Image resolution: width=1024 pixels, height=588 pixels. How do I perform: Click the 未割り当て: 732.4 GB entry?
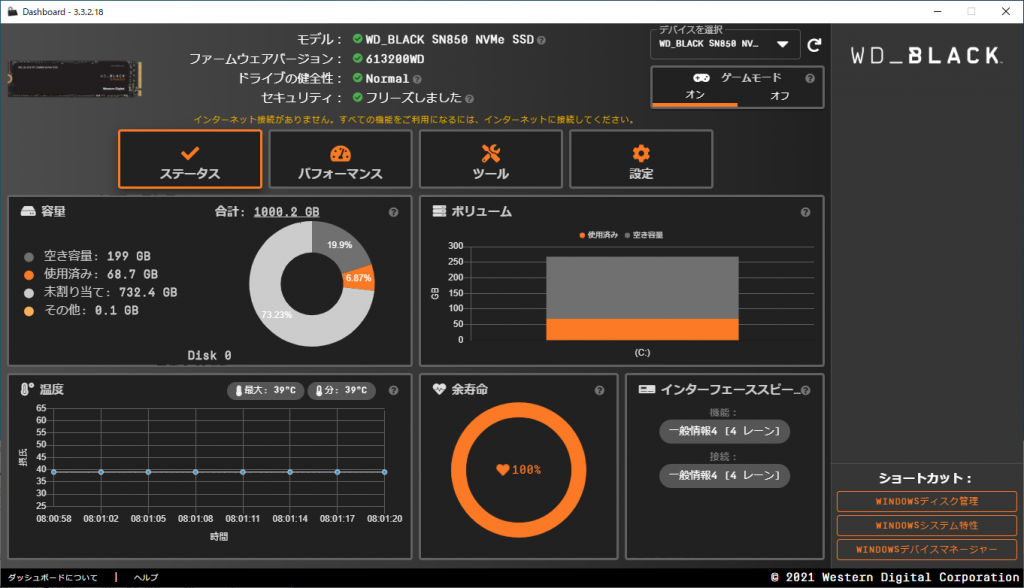click(x=110, y=293)
